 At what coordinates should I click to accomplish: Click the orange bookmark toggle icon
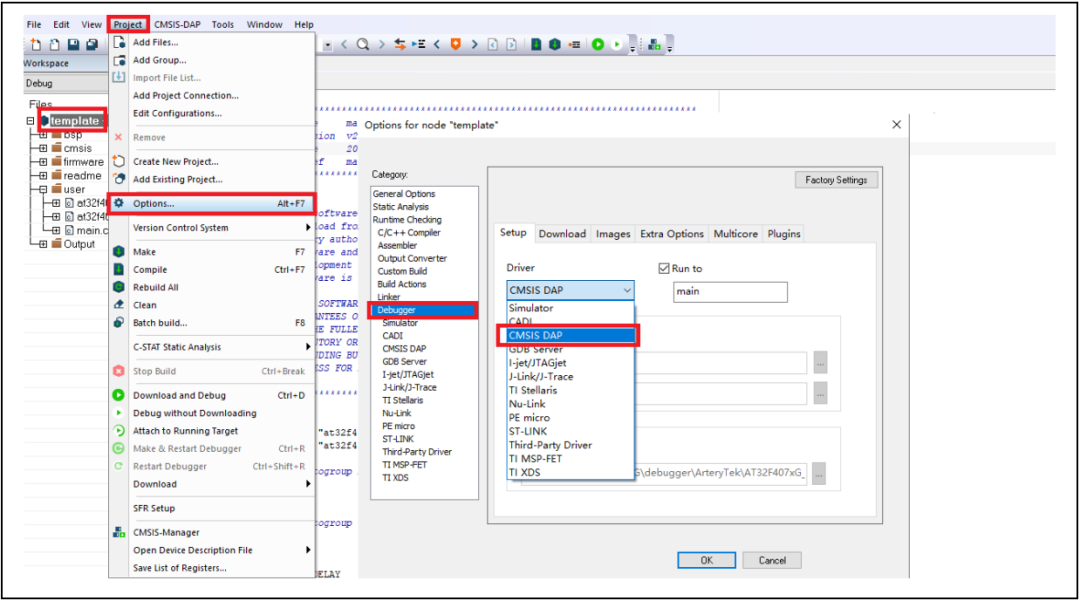[x=455, y=44]
